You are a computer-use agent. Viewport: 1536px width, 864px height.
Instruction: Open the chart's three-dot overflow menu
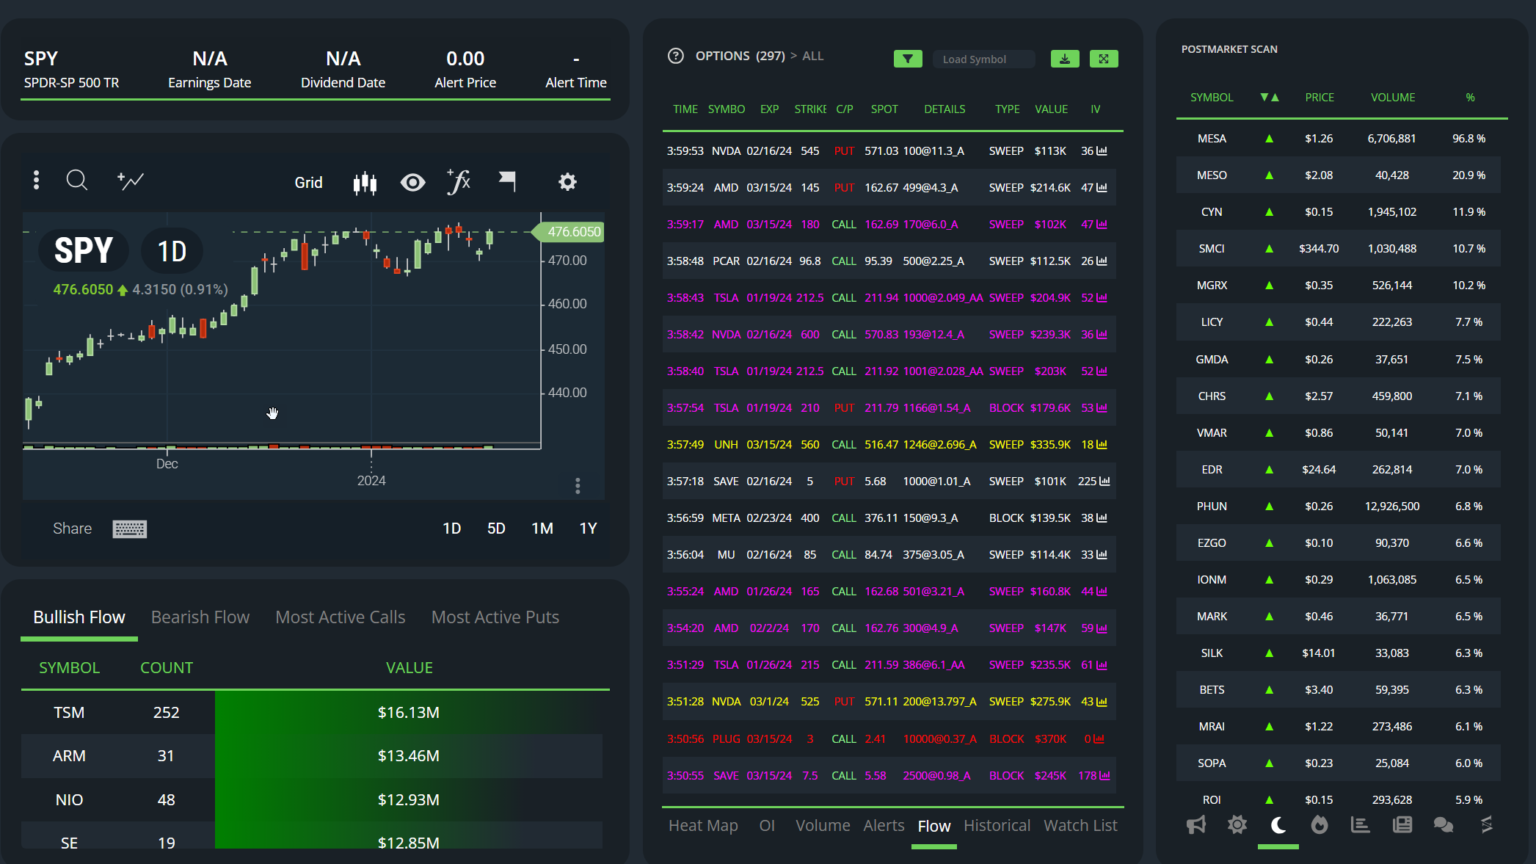(36, 180)
